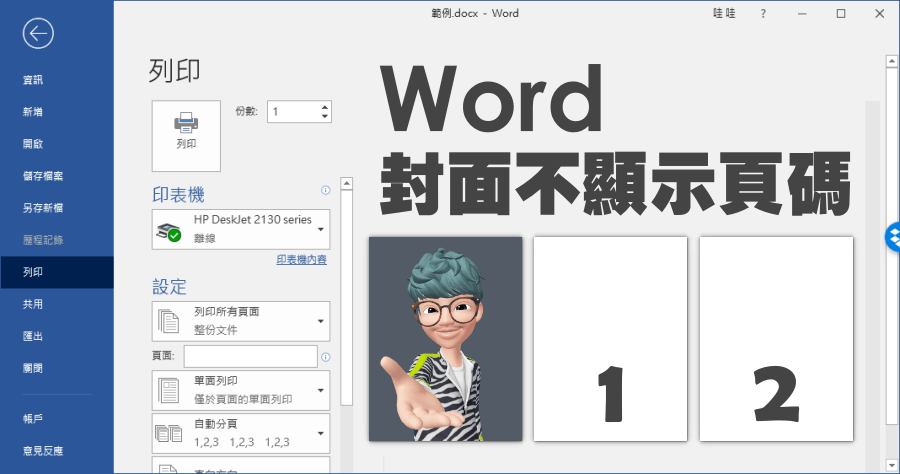900x474 pixels.
Task: Go back using the circled arrow icon
Action: coord(38,33)
